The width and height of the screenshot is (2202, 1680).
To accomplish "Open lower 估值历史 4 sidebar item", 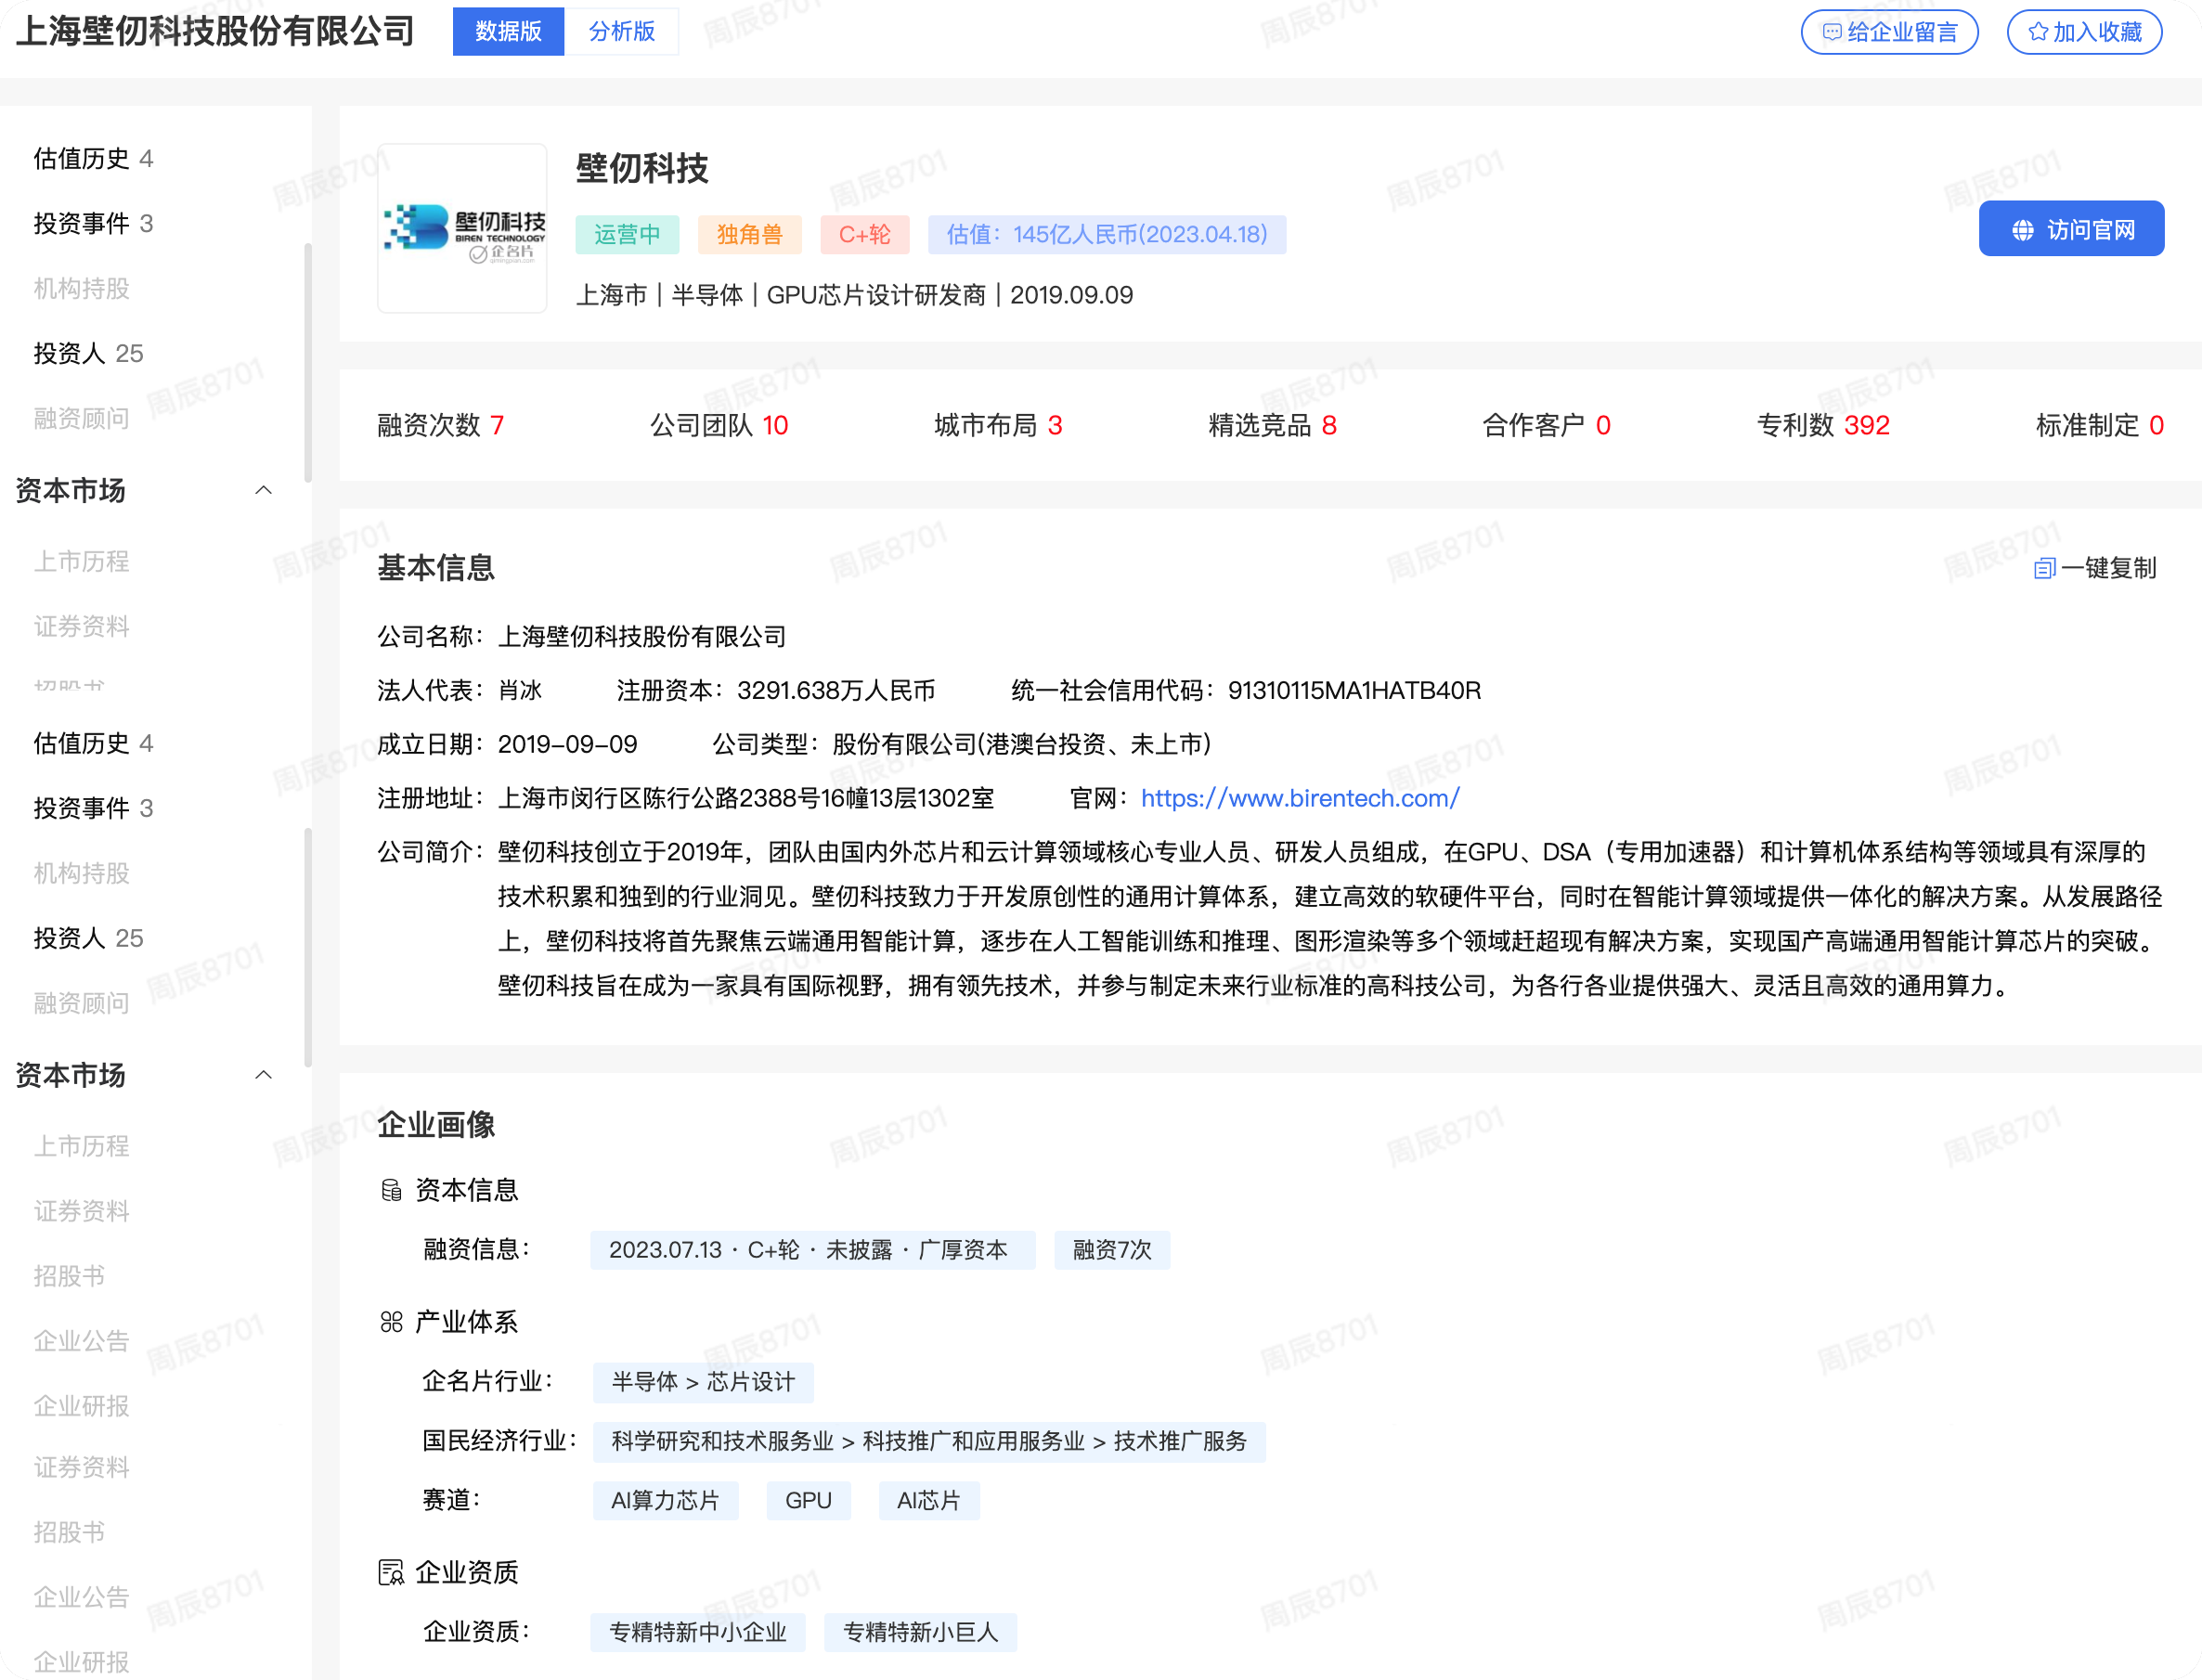I will coord(93,743).
